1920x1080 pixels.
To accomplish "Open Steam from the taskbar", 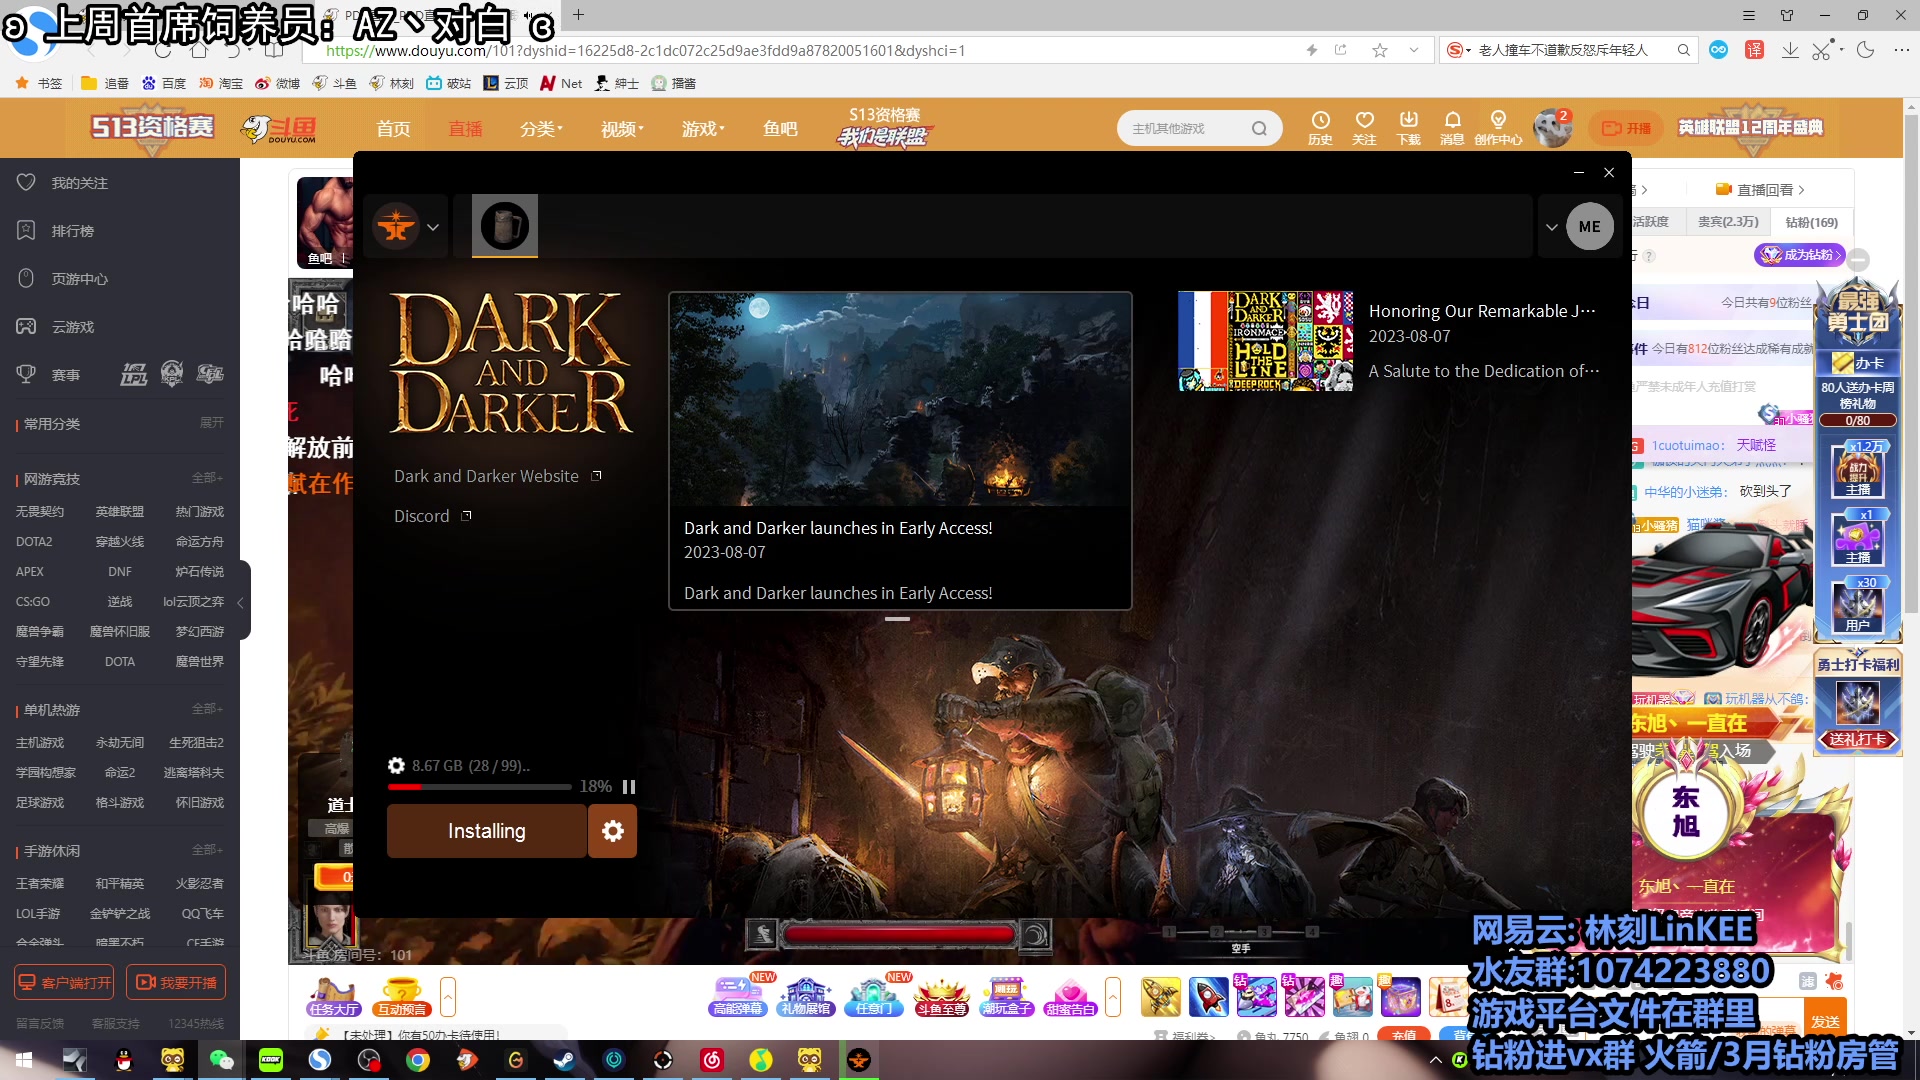I will click(x=564, y=1060).
